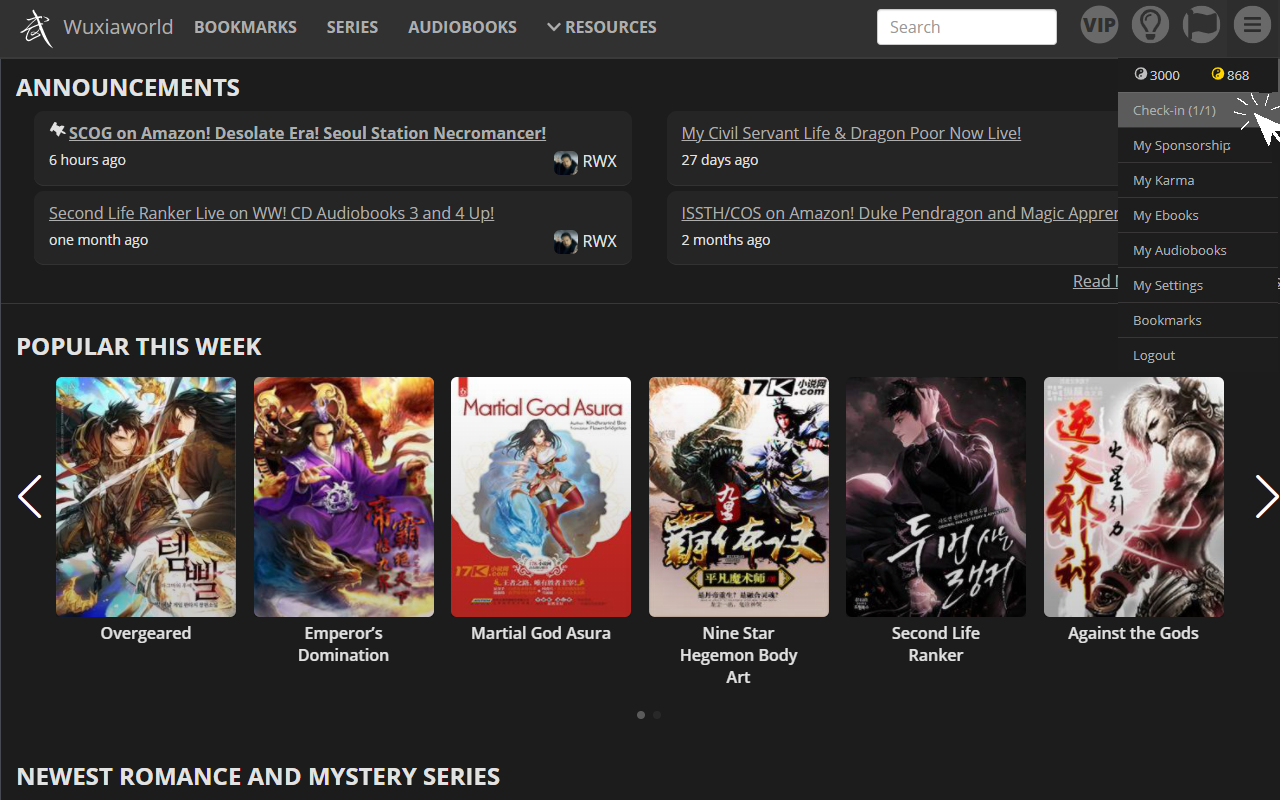Expand the Resources dropdown
The image size is (1280, 800).
[602, 28]
